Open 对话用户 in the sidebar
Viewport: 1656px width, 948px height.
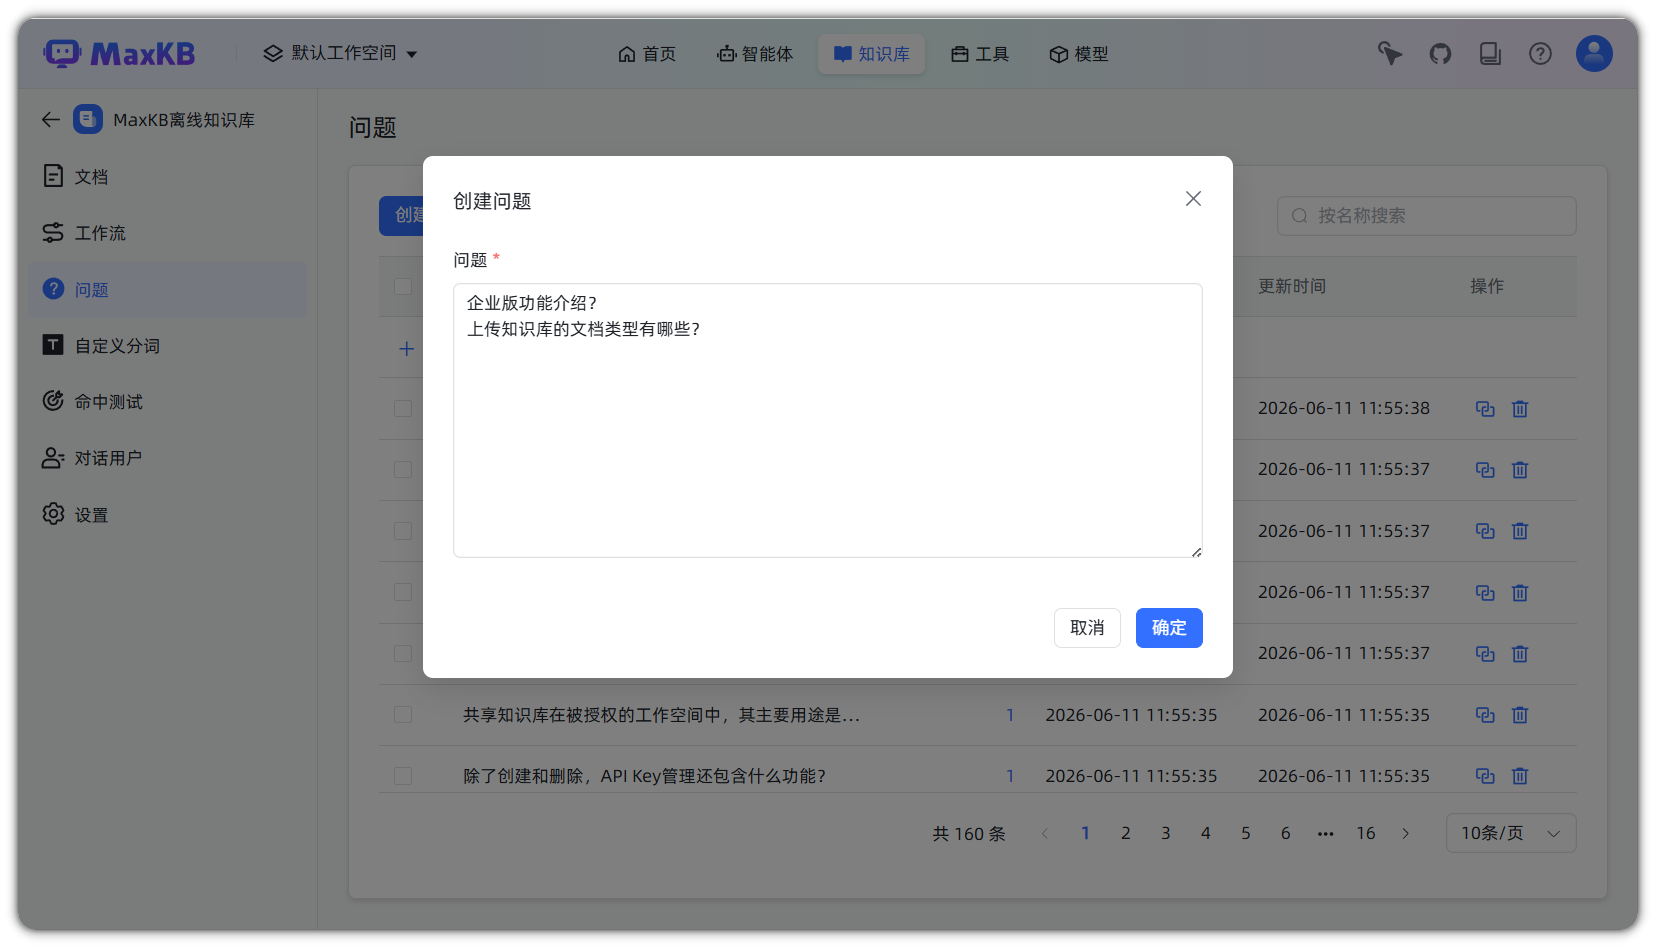coord(168,458)
